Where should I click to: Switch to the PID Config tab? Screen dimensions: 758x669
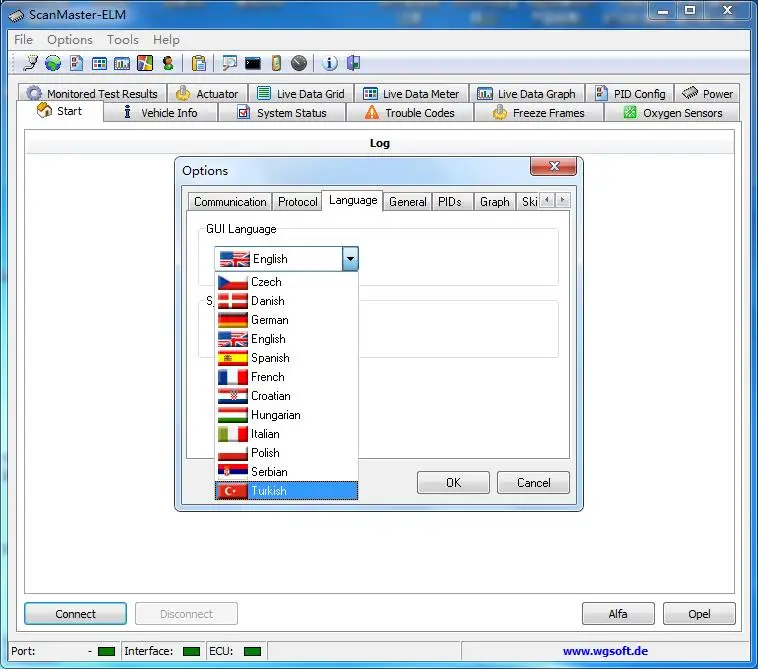(630, 93)
